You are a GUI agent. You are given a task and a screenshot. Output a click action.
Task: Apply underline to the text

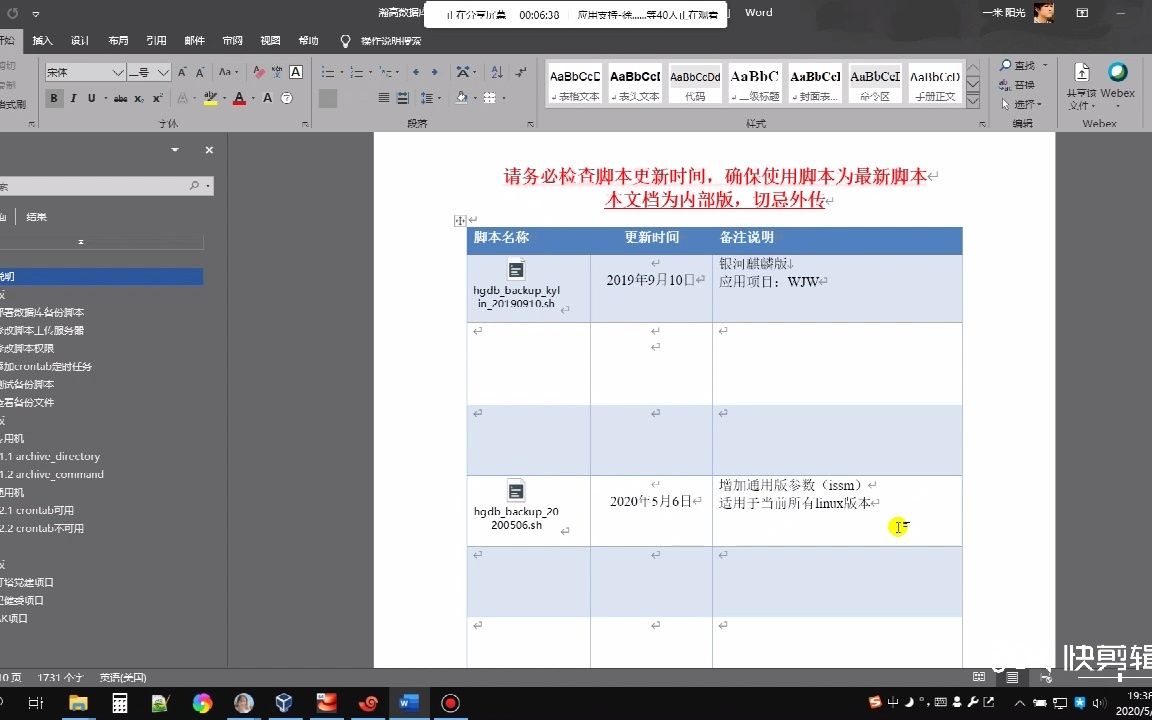91,98
